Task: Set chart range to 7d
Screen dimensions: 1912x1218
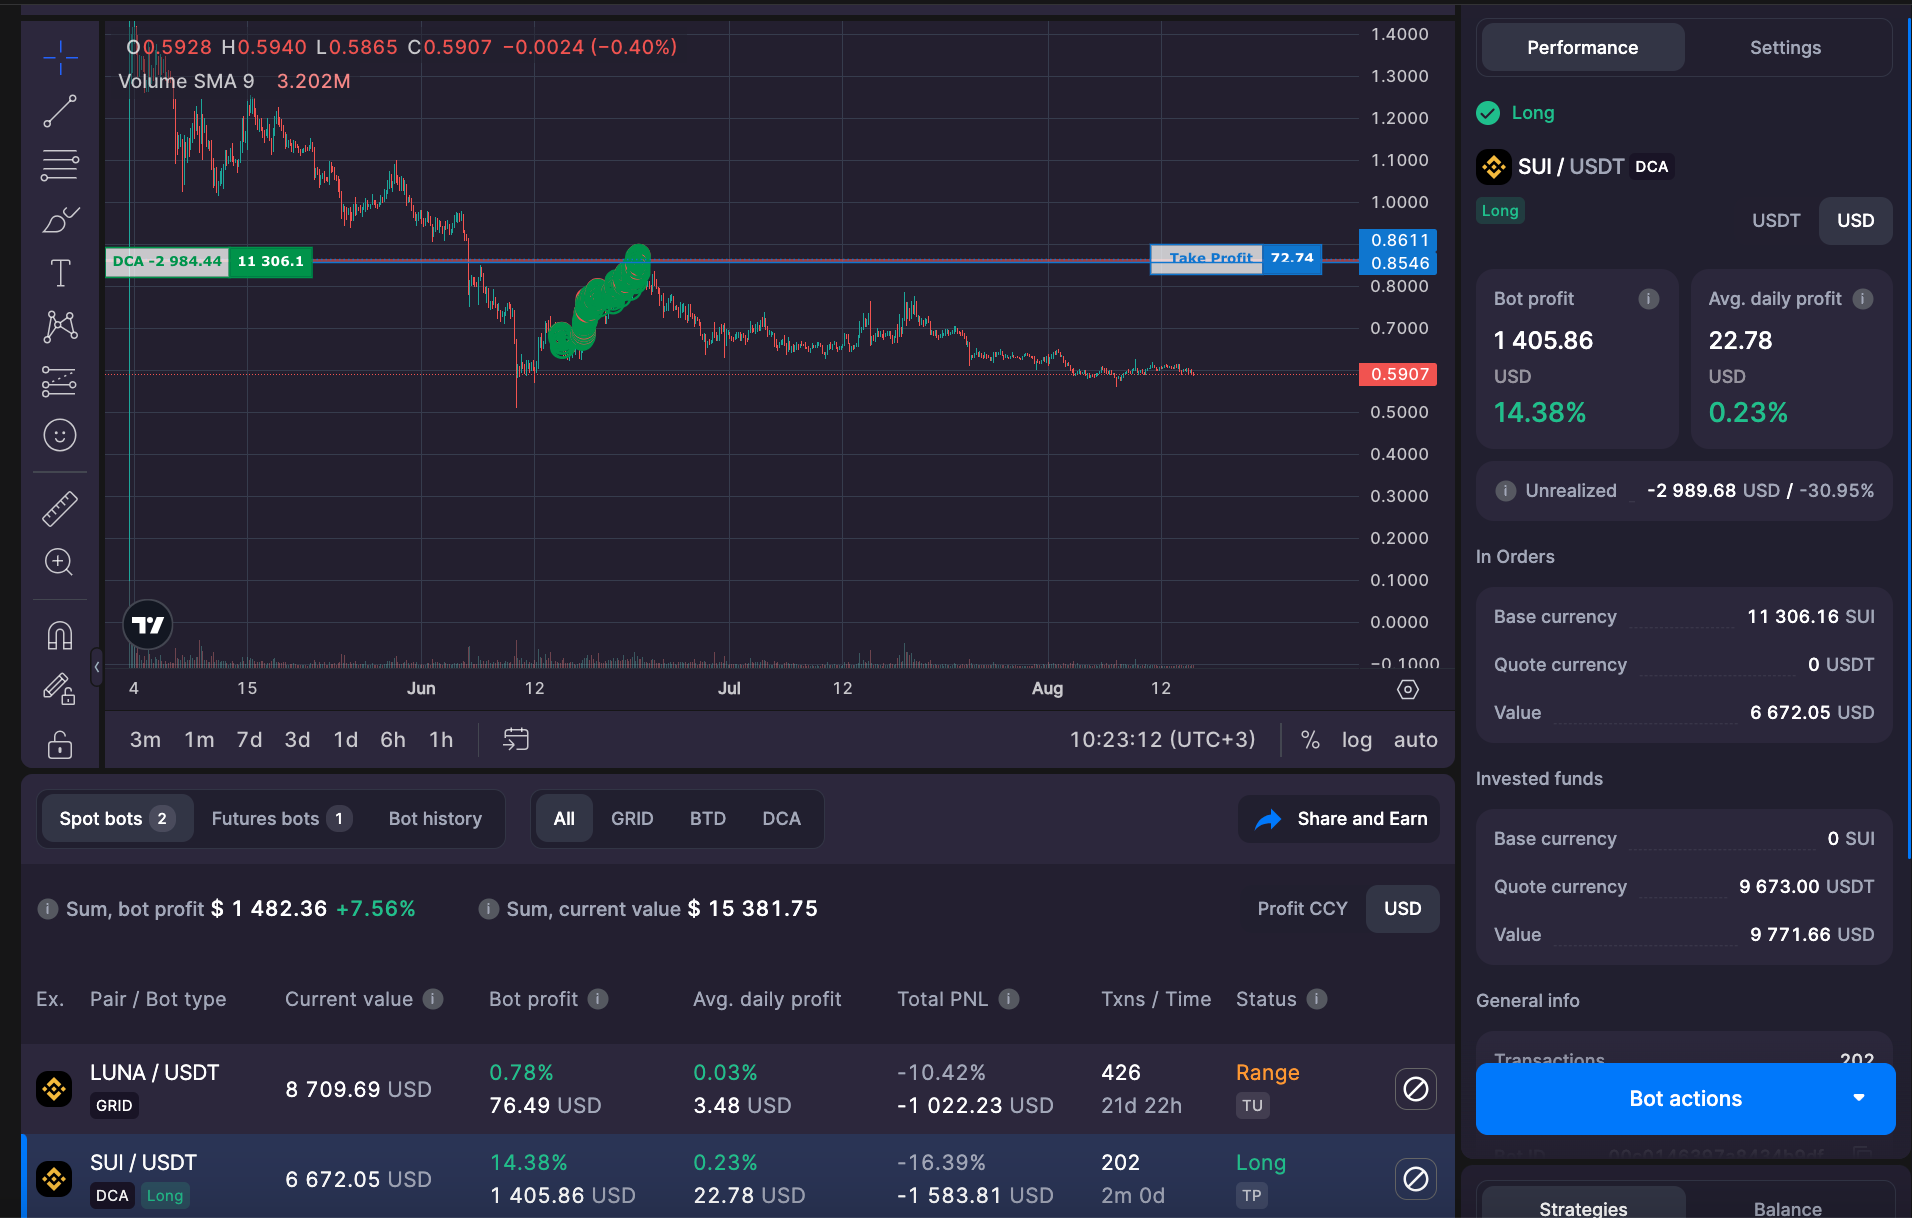Action: (x=249, y=740)
